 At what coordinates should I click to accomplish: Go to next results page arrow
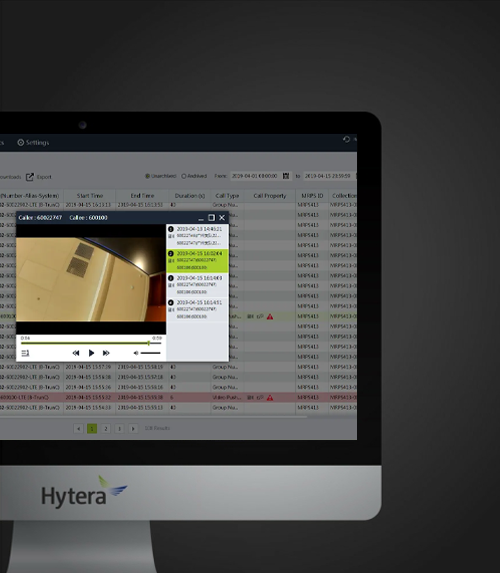coord(133,429)
